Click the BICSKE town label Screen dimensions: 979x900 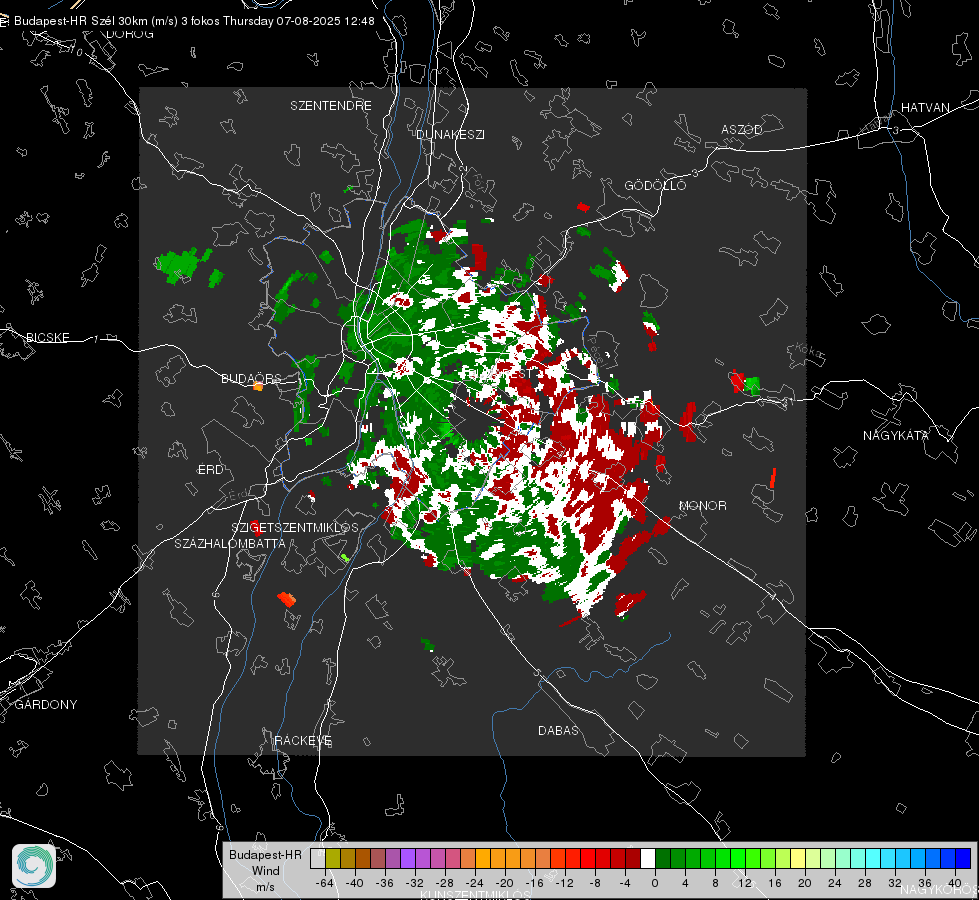[x=47, y=337]
